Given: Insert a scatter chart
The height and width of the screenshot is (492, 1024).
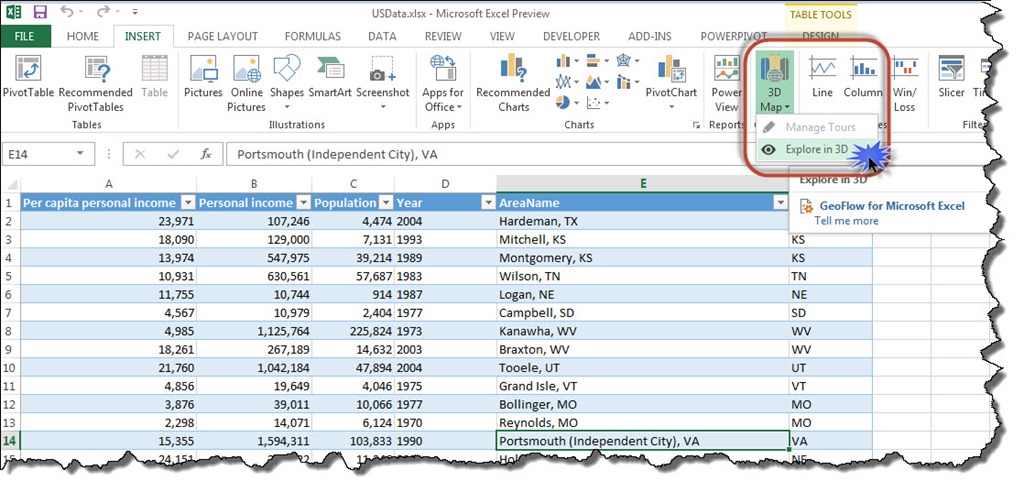Looking at the screenshot, I should tap(597, 103).
